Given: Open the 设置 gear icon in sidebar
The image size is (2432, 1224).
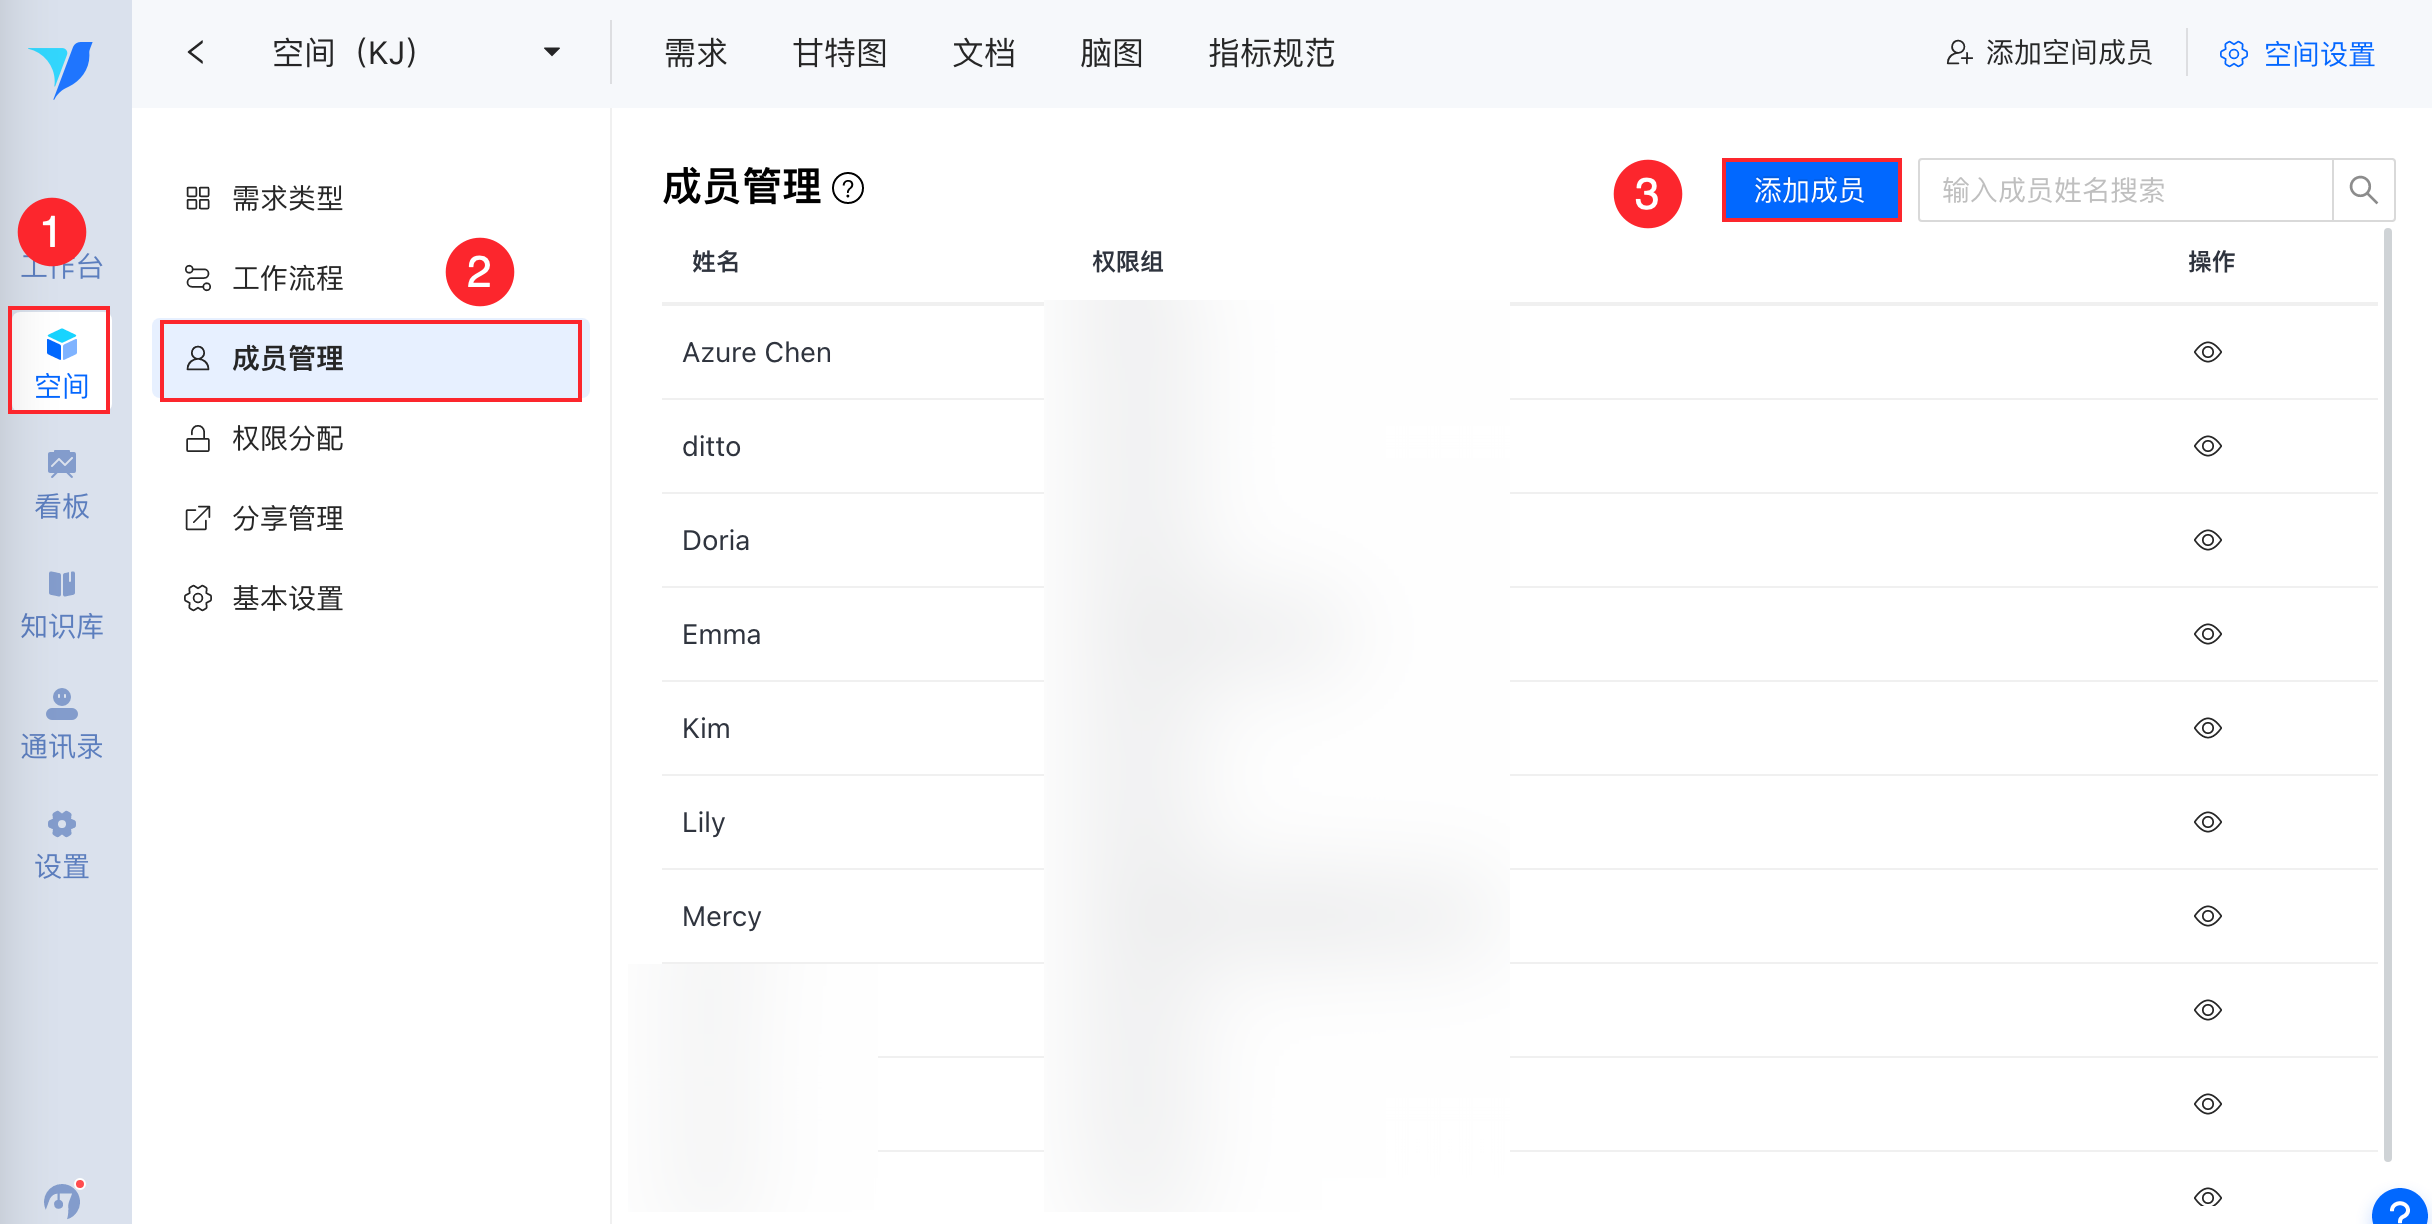Looking at the screenshot, I should pyautogui.click(x=61, y=825).
